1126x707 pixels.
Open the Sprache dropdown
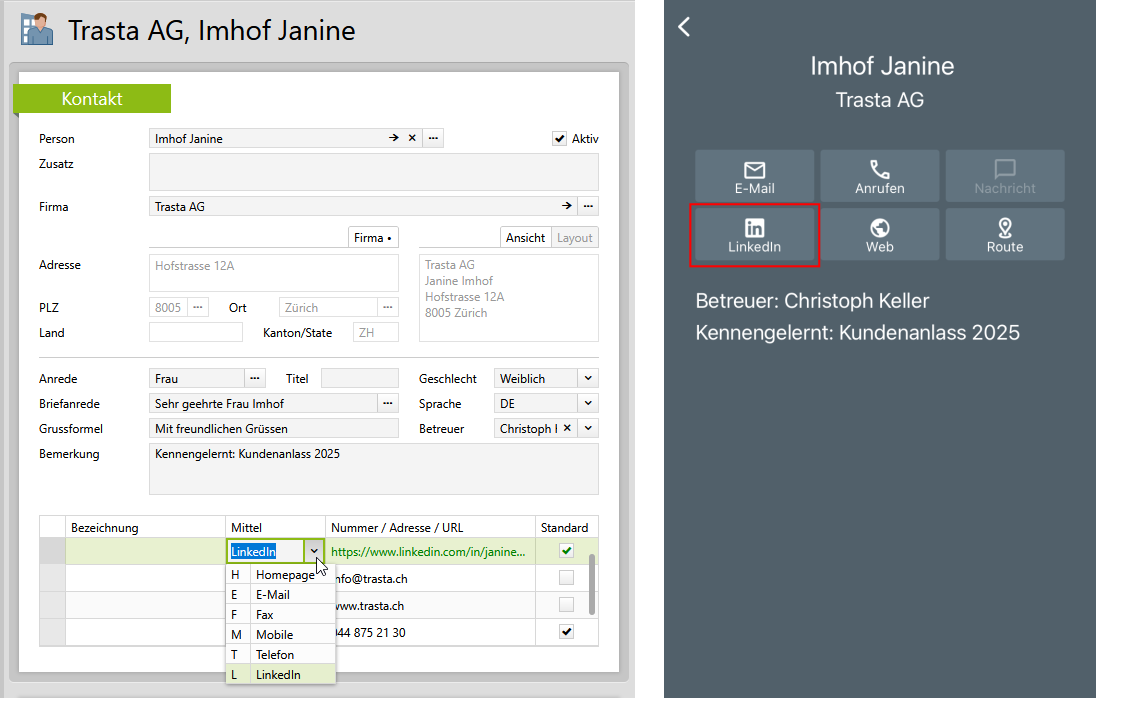[588, 404]
